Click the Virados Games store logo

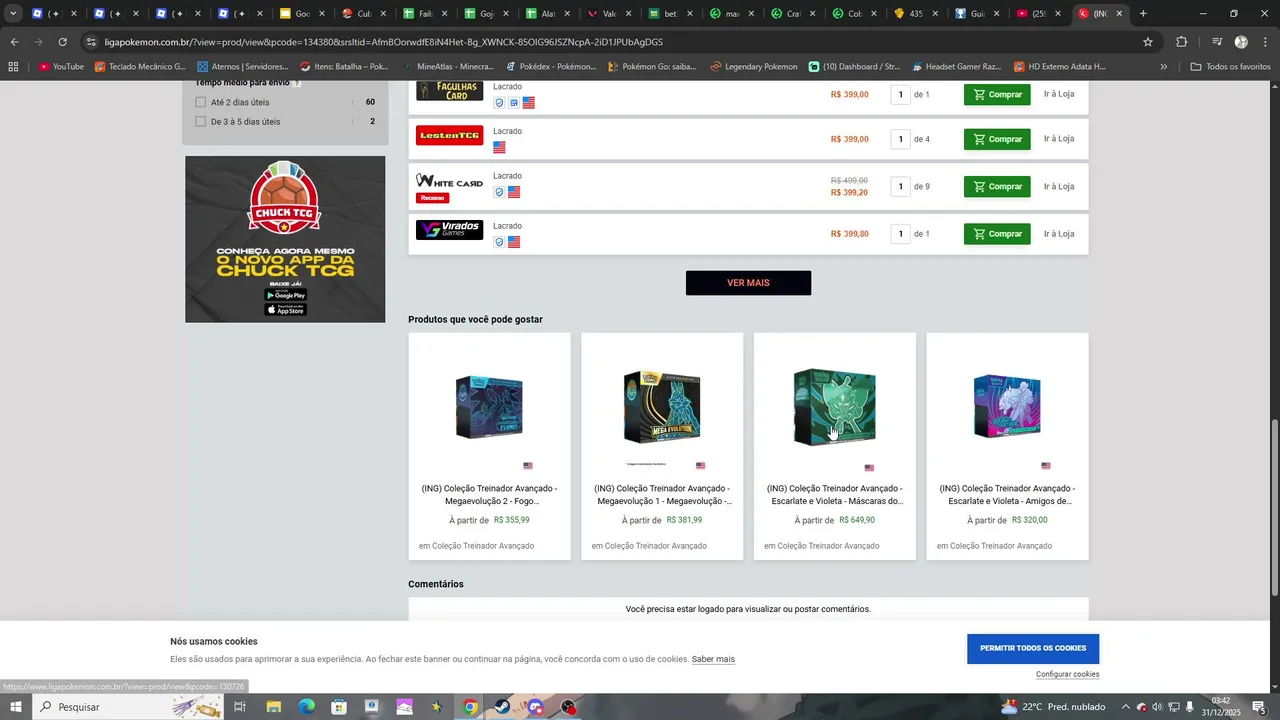tap(450, 230)
